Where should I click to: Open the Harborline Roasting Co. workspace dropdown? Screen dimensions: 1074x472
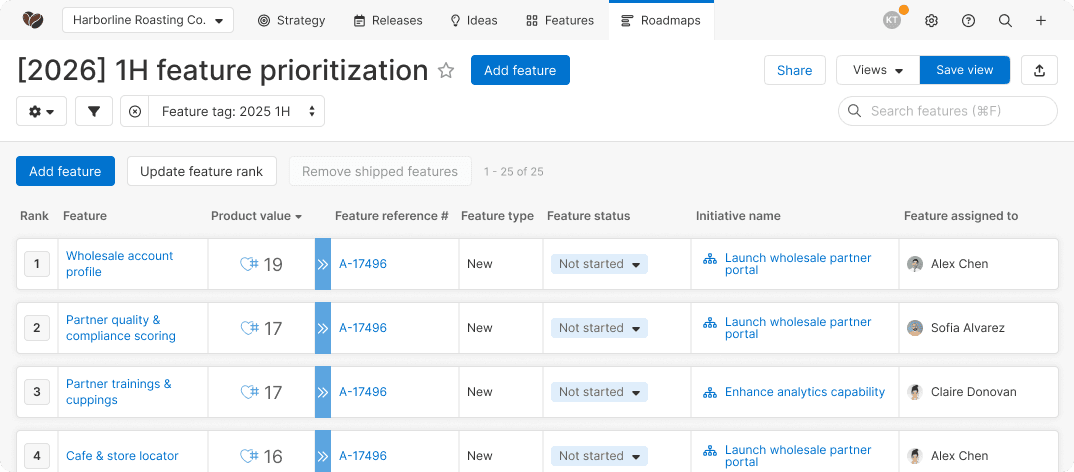point(148,20)
